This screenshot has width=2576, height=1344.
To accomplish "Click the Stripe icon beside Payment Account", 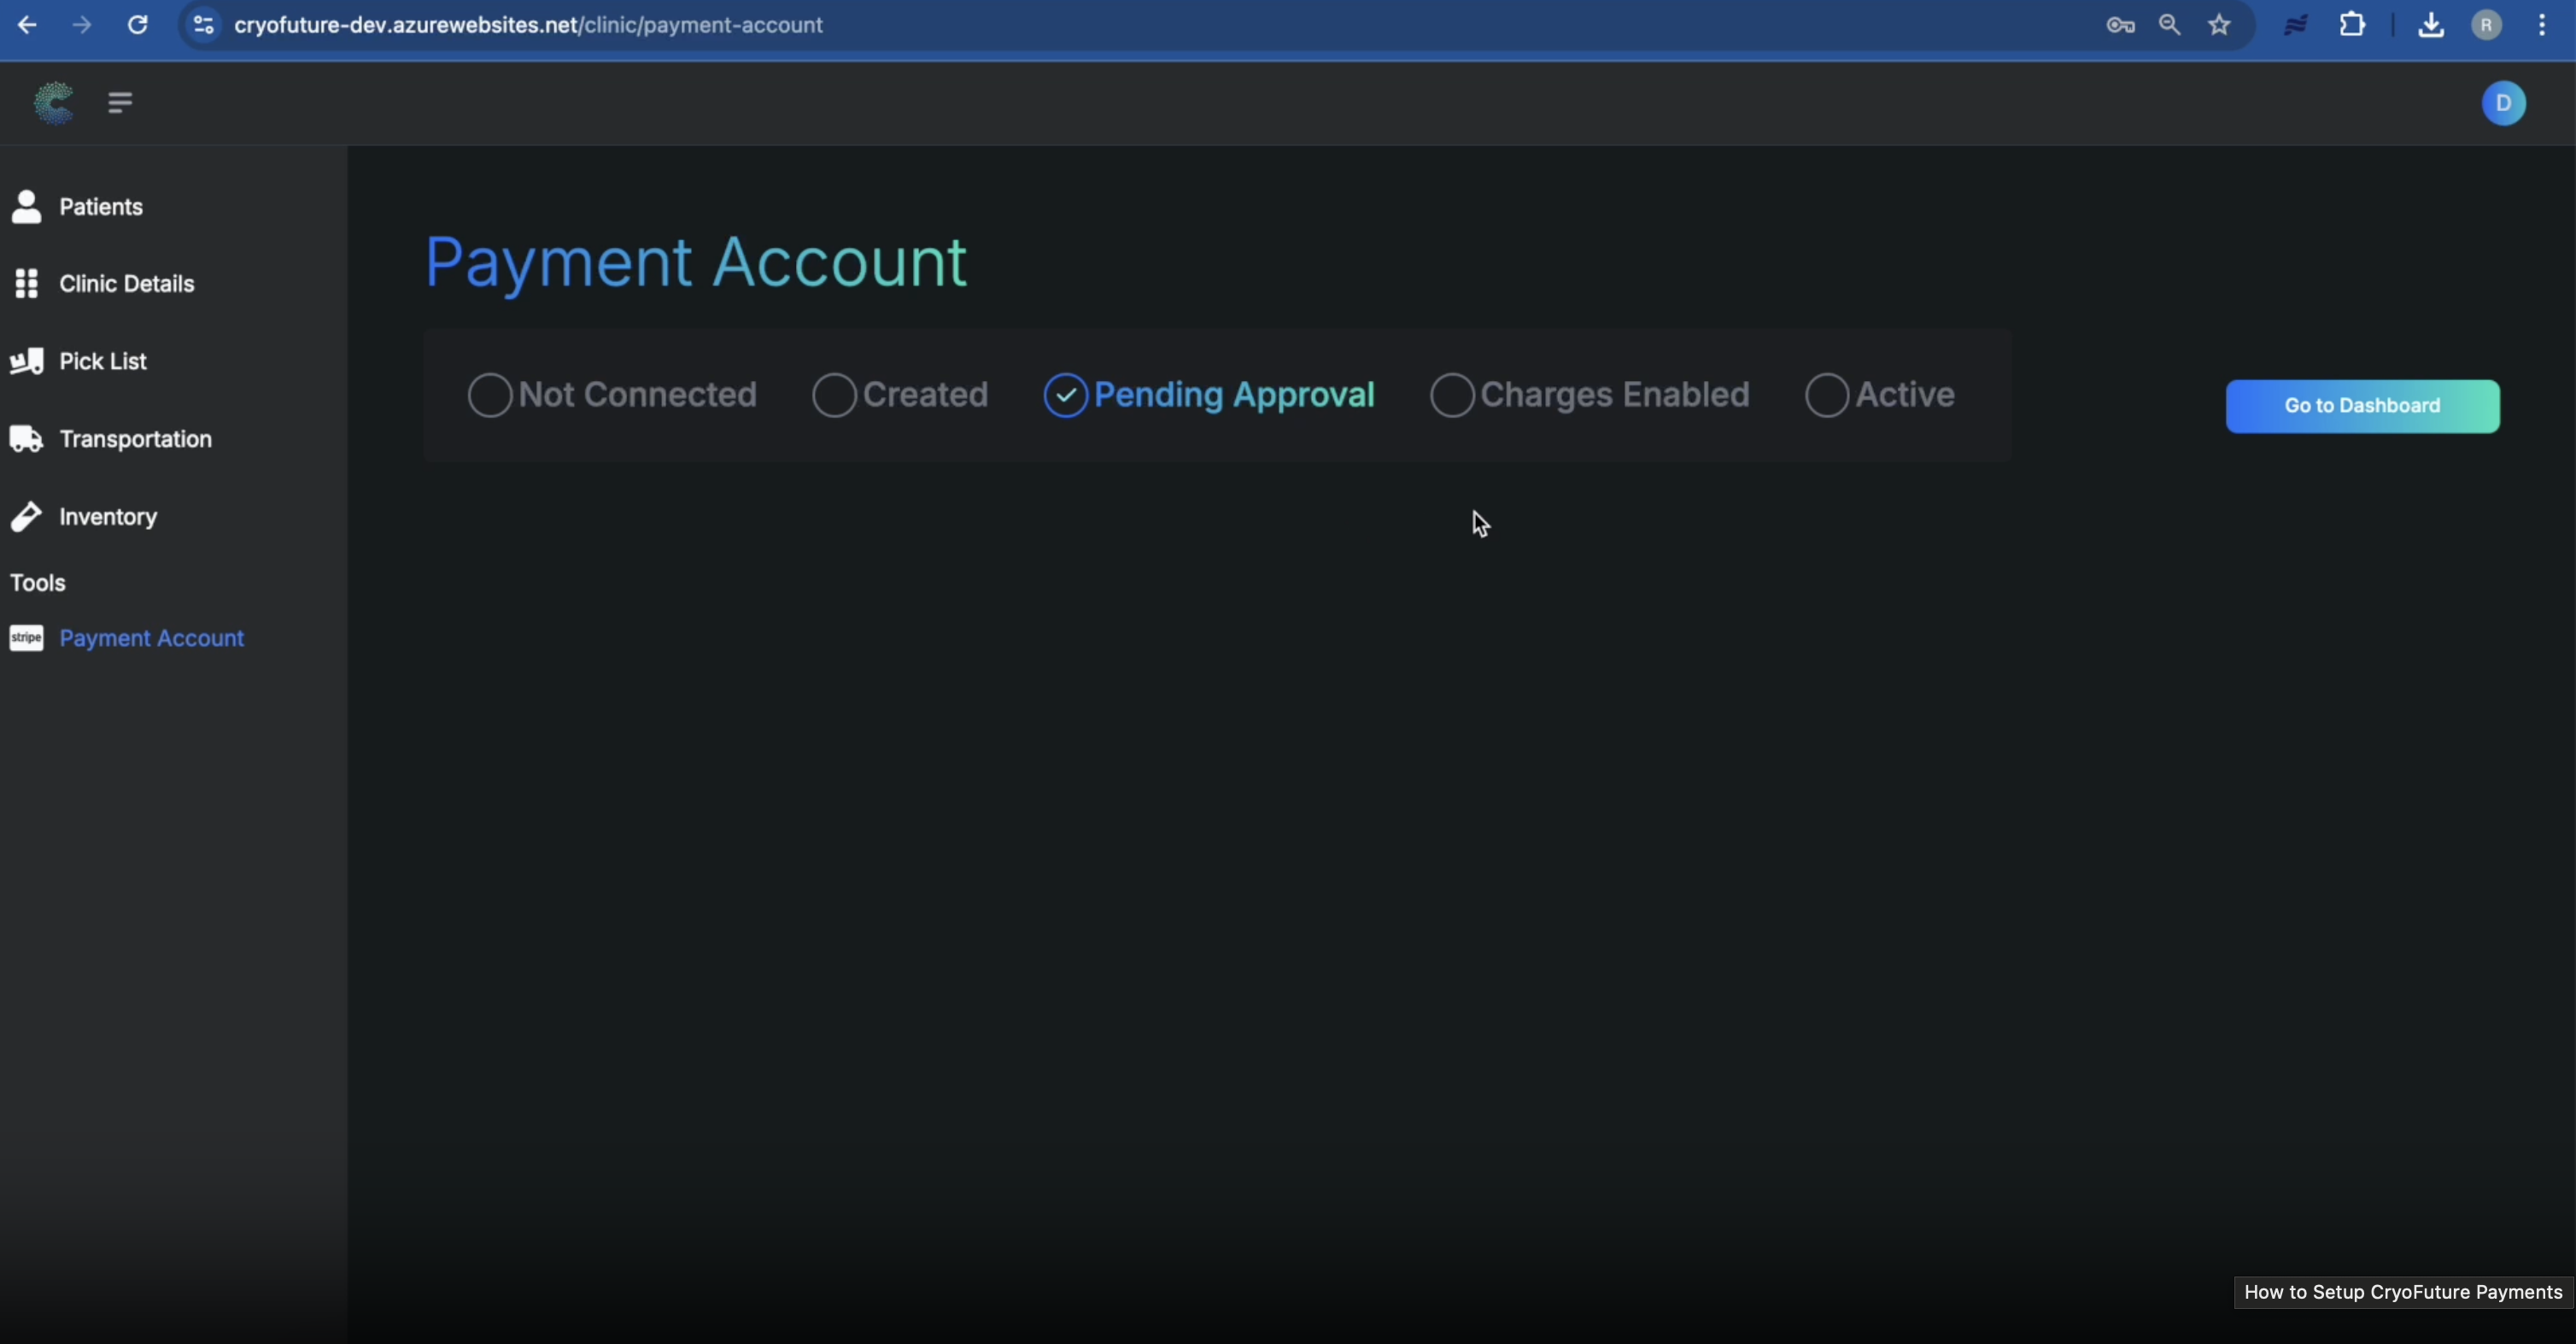I will pyautogui.click(x=27, y=638).
